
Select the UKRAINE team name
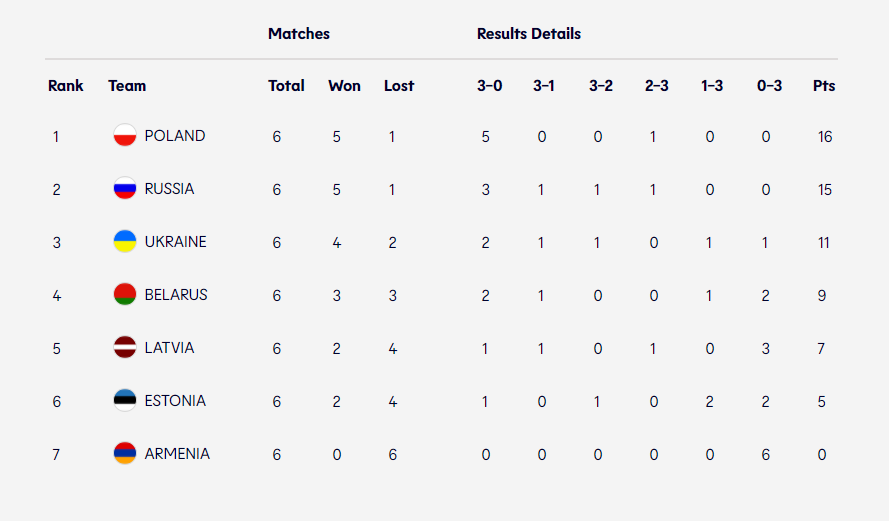coord(175,242)
